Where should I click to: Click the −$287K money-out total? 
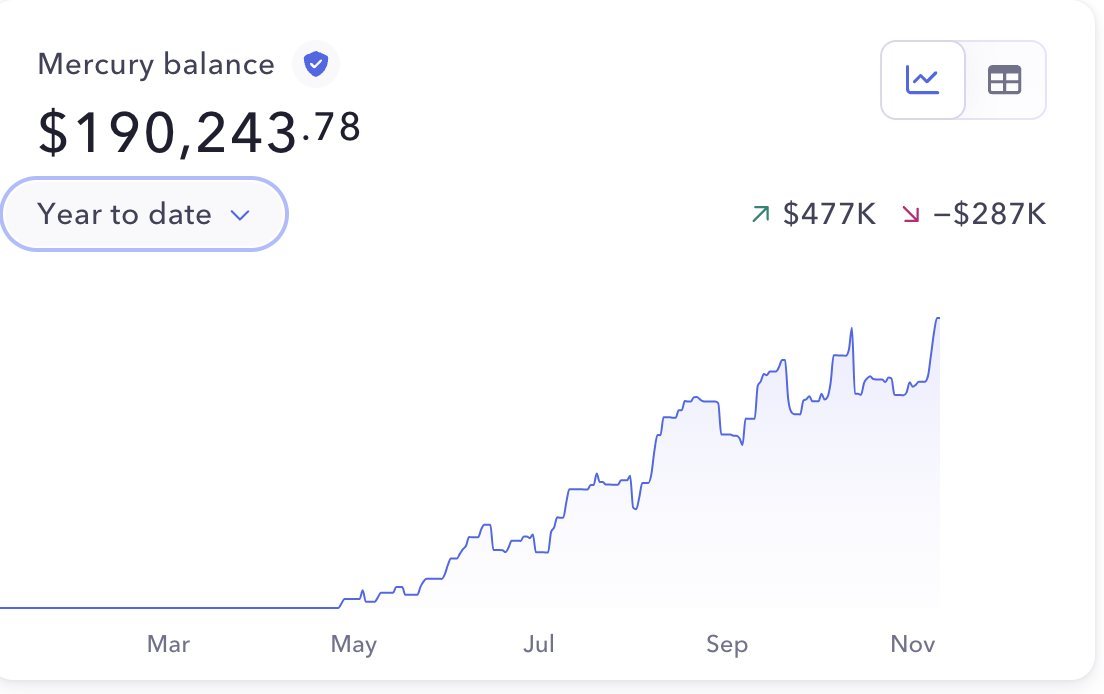[x=989, y=213]
